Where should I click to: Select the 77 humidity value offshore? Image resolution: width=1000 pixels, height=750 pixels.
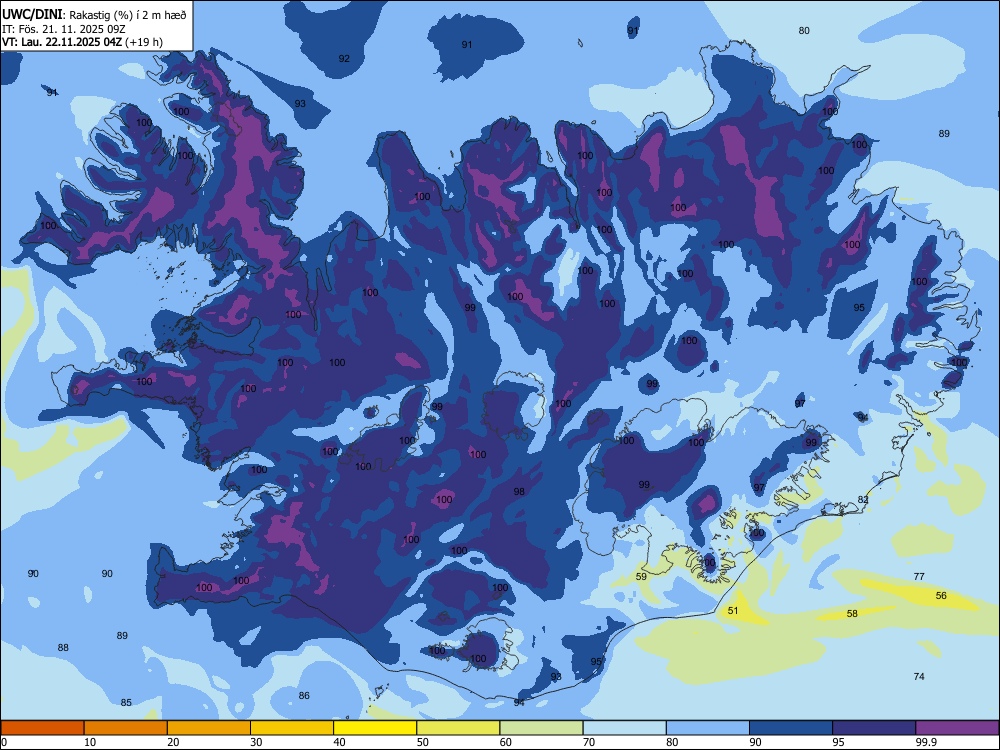coord(919,577)
